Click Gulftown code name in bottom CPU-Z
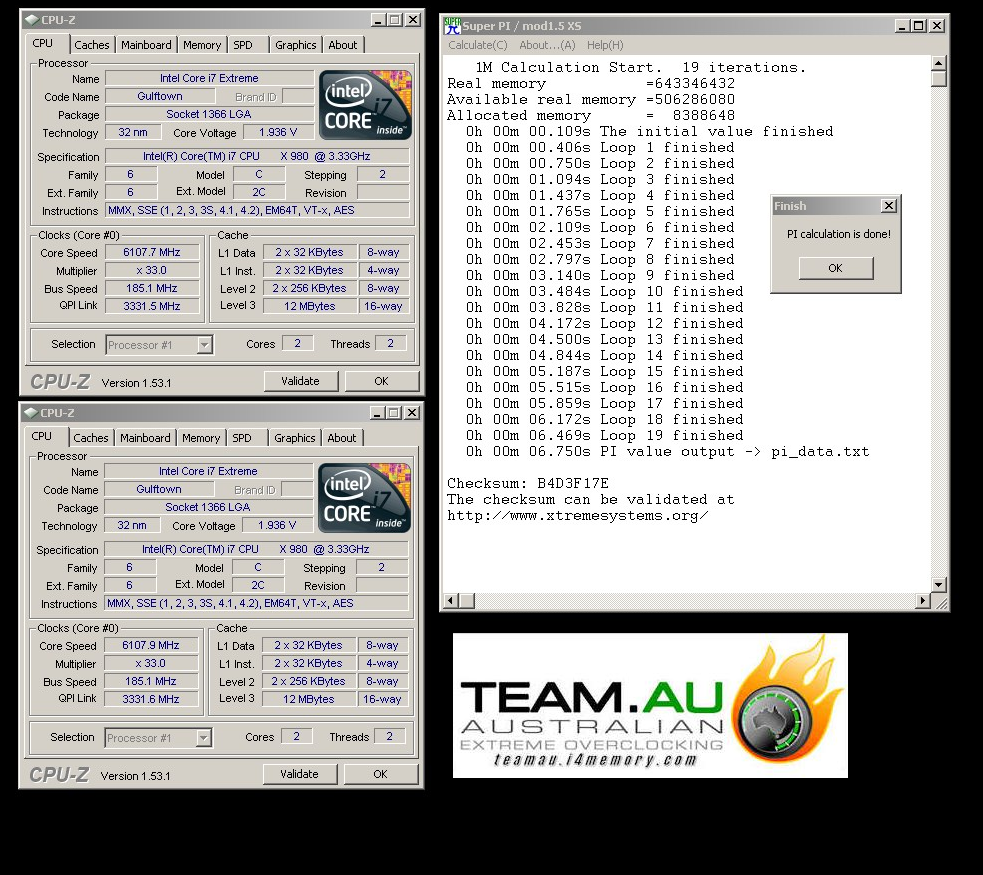Viewport: 983px width, 875px height. point(159,490)
